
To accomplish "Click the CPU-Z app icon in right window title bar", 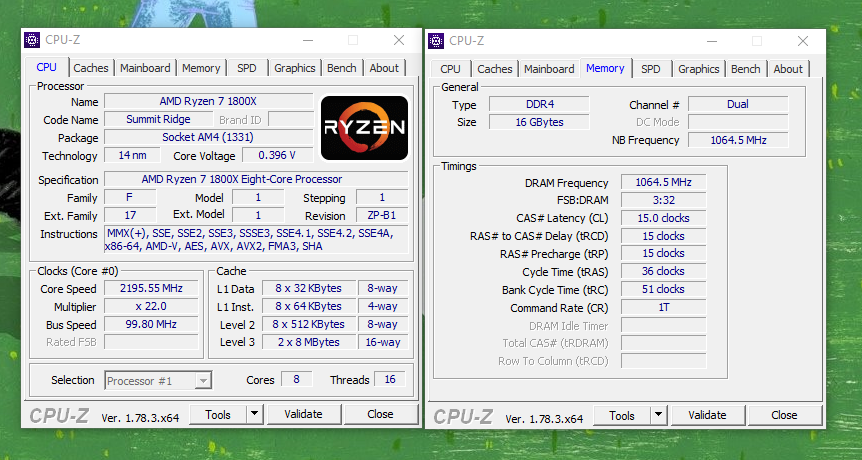I will 436,41.
